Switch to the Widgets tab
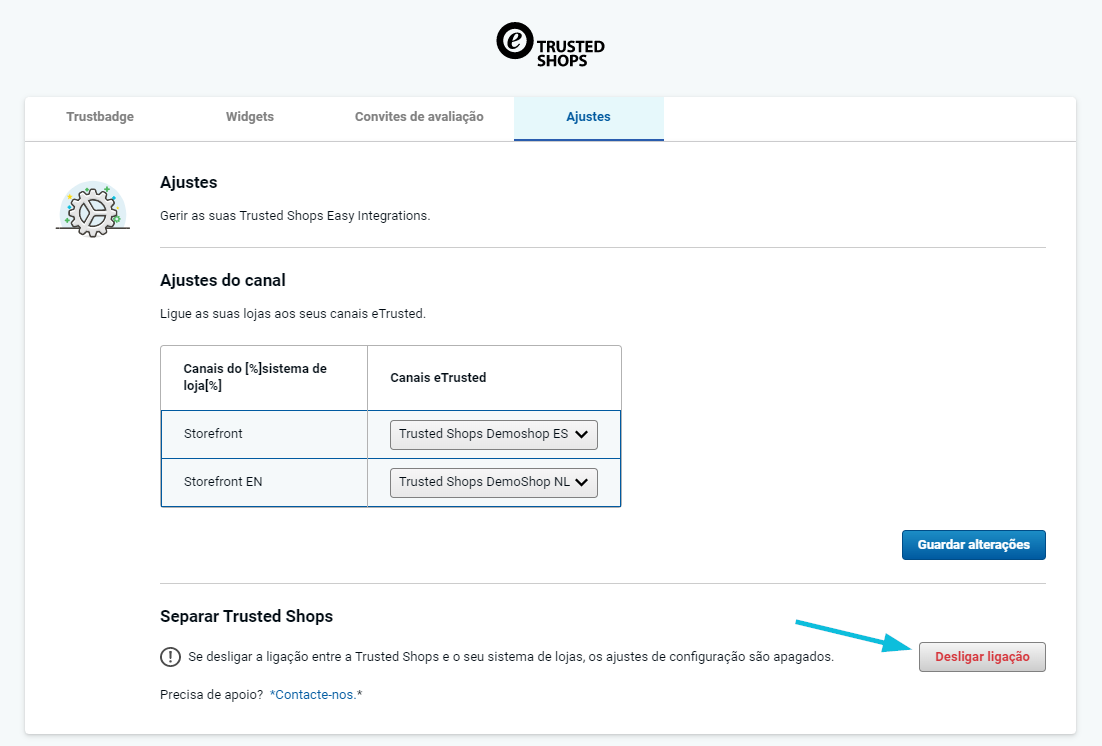 coord(249,117)
